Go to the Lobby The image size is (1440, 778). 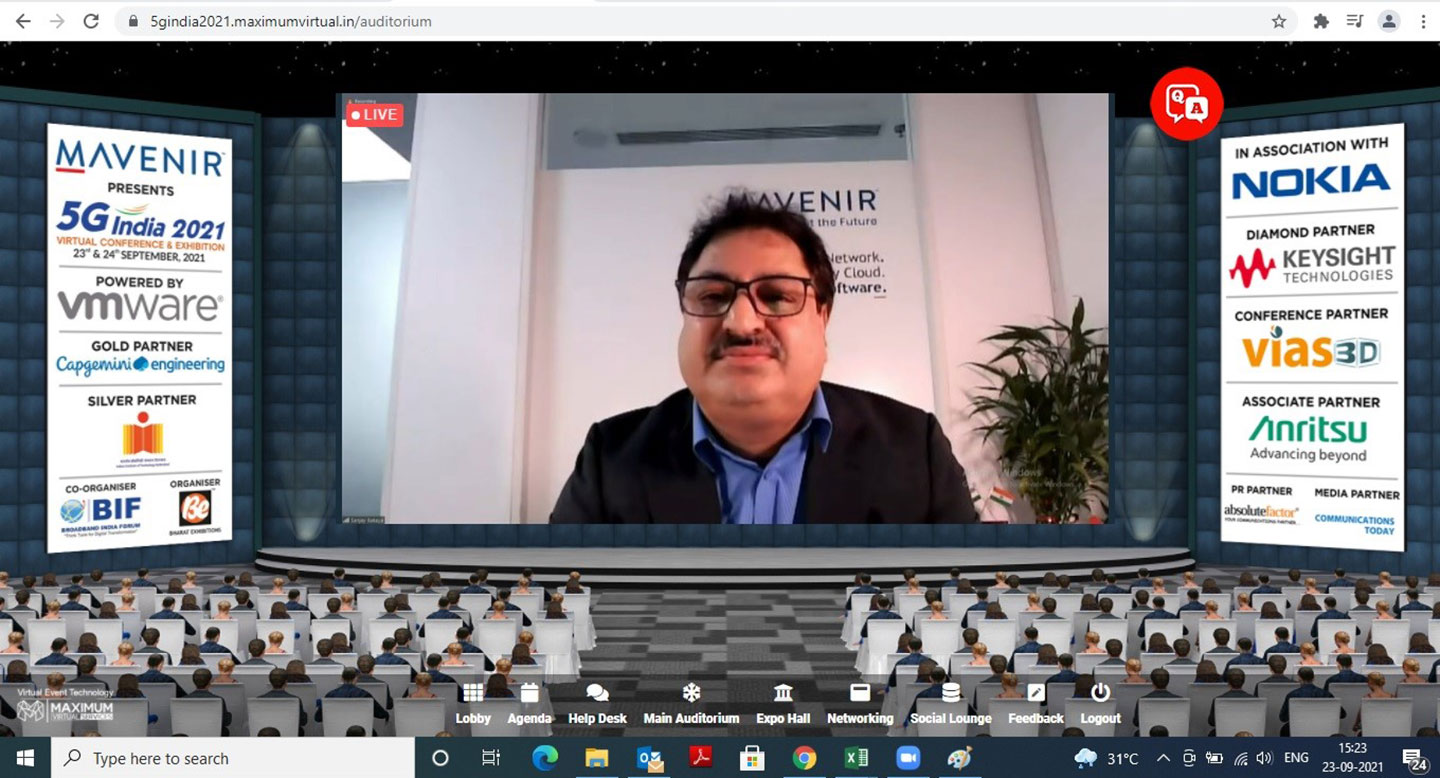(x=473, y=705)
